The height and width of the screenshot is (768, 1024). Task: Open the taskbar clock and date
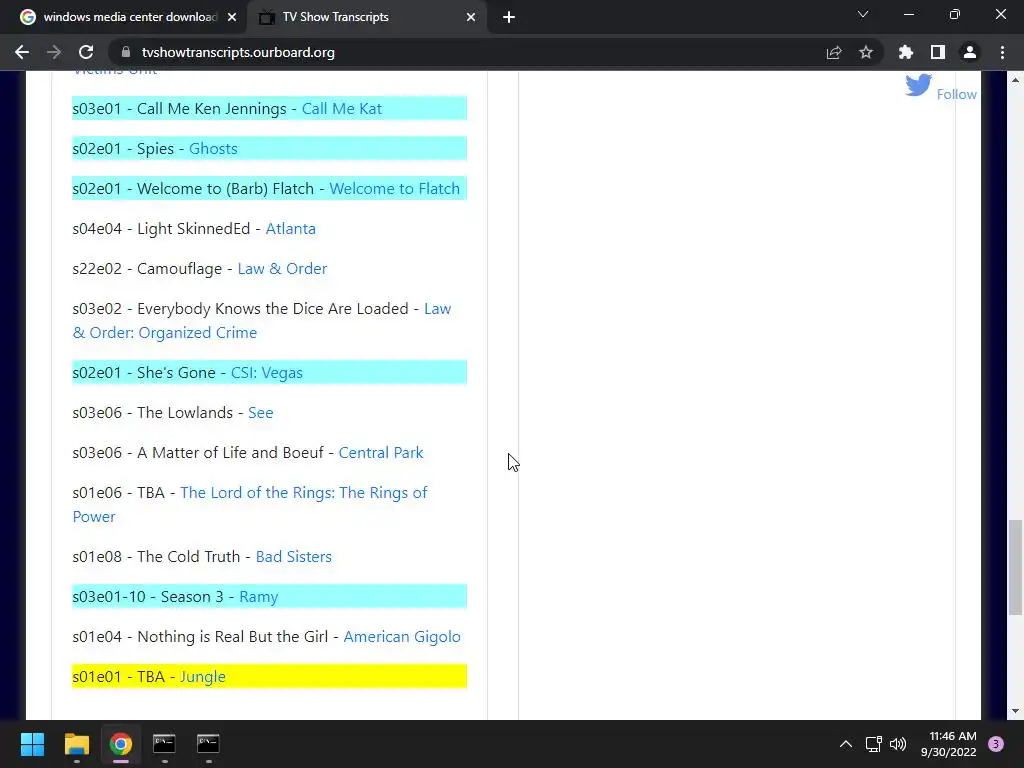(948, 744)
